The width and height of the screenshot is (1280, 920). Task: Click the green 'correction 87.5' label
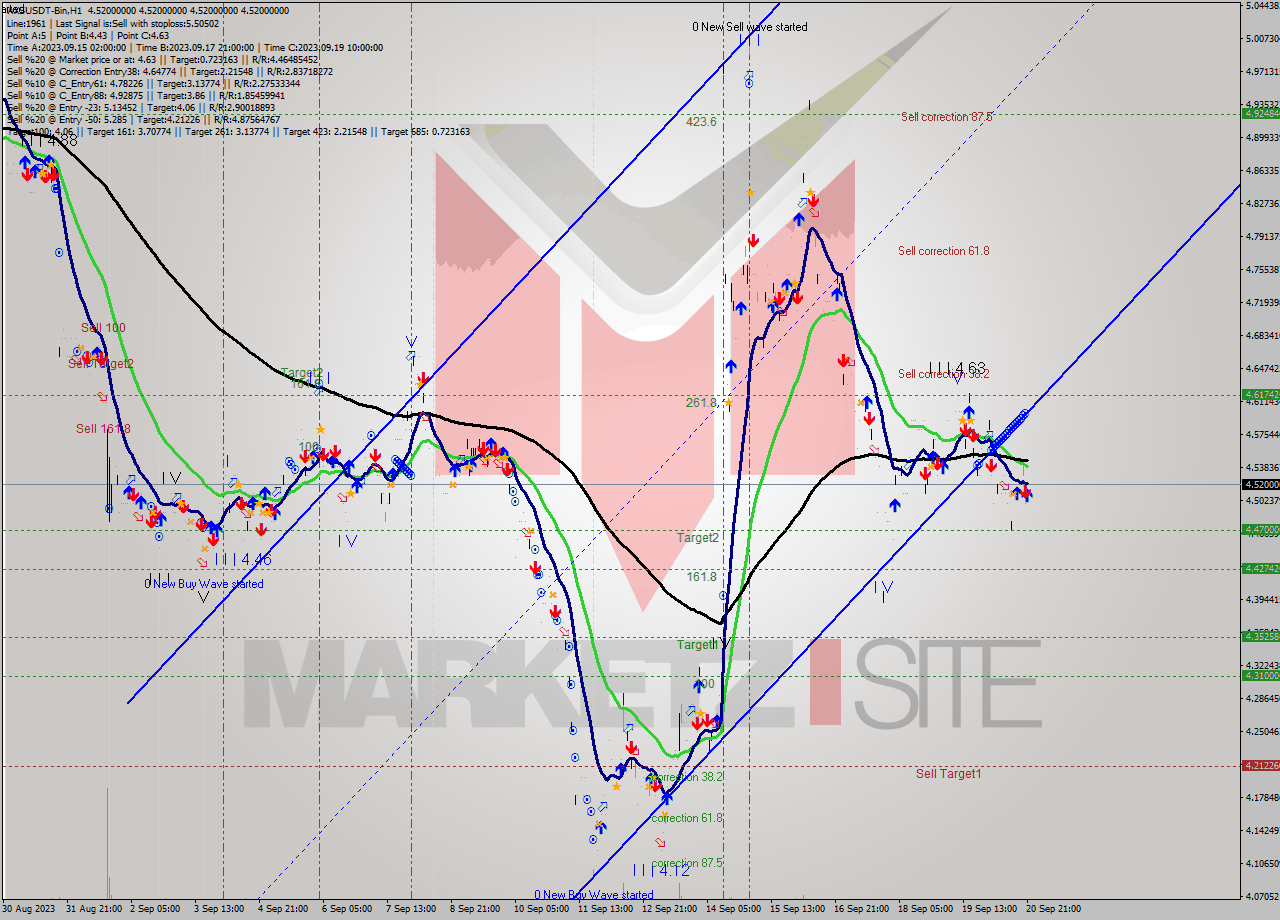(687, 863)
